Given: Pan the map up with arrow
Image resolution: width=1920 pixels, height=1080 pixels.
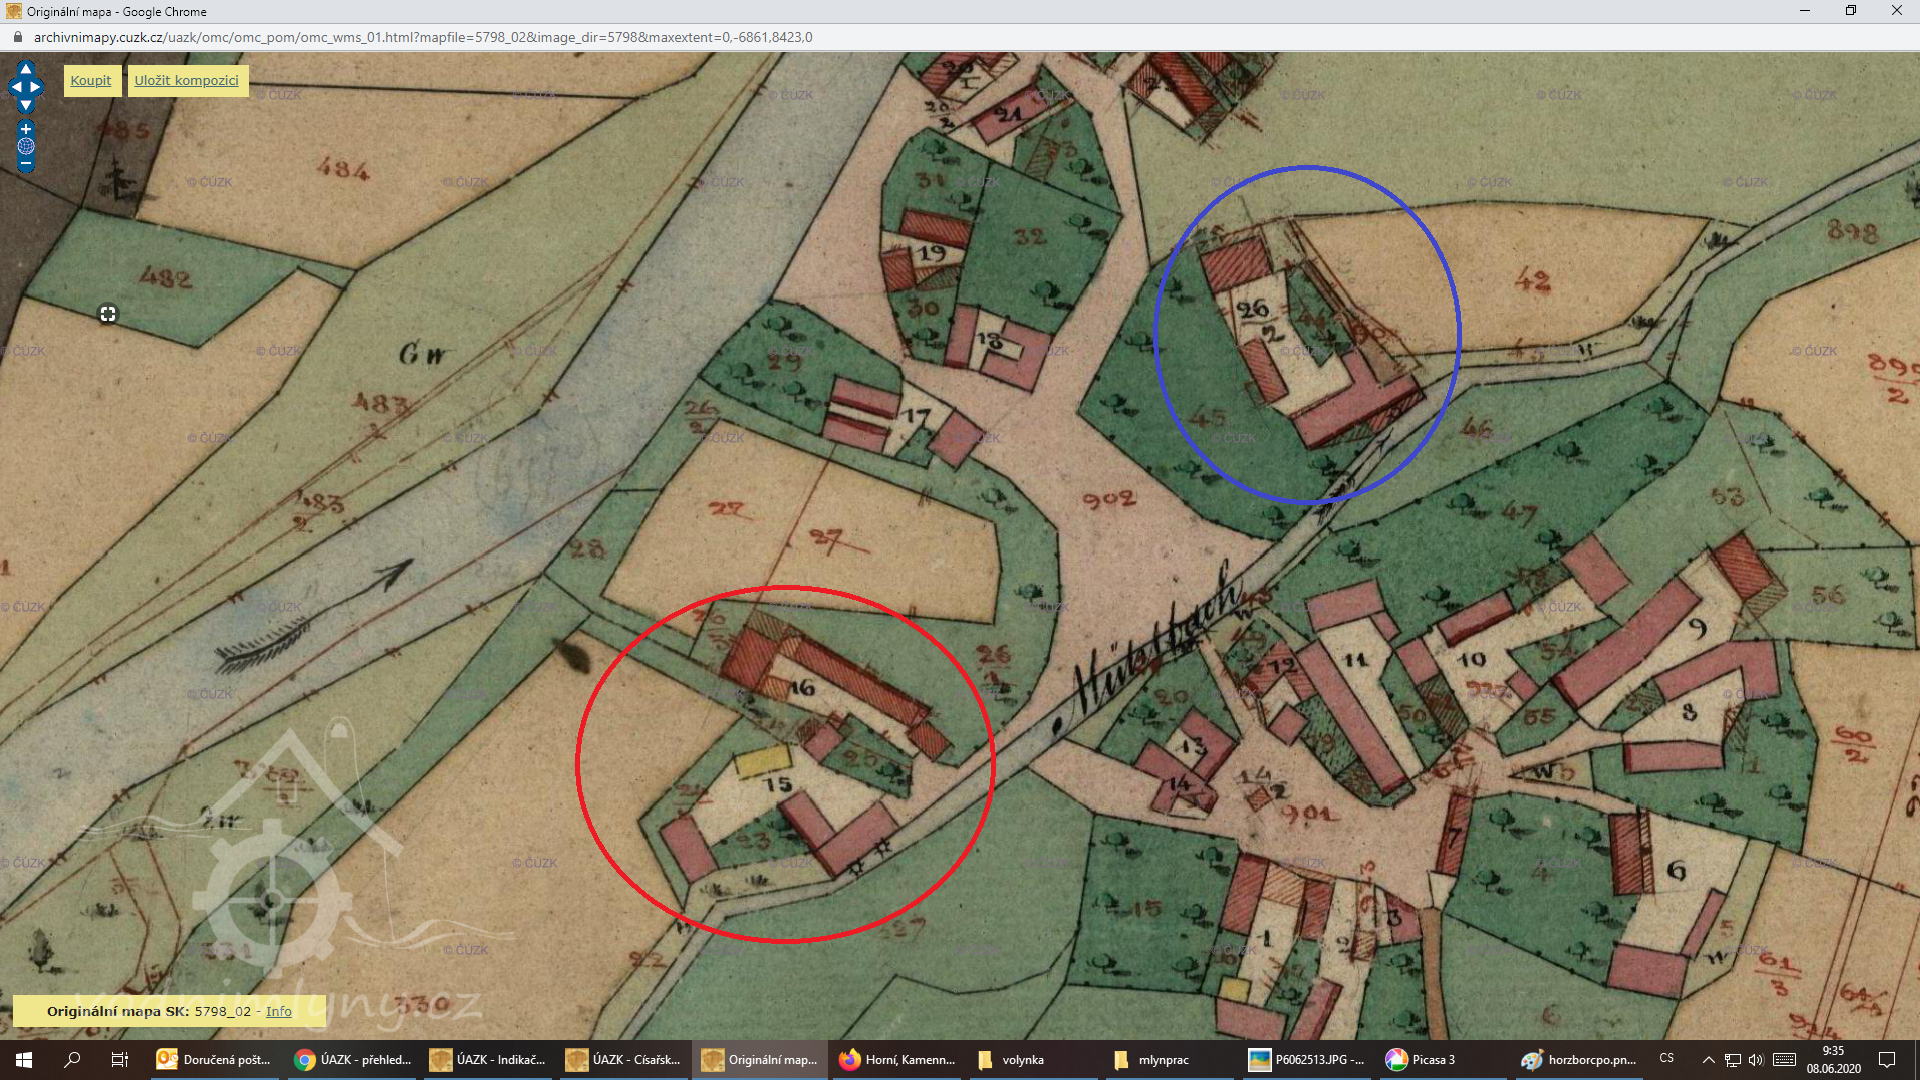Looking at the screenshot, I should tap(26, 68).
